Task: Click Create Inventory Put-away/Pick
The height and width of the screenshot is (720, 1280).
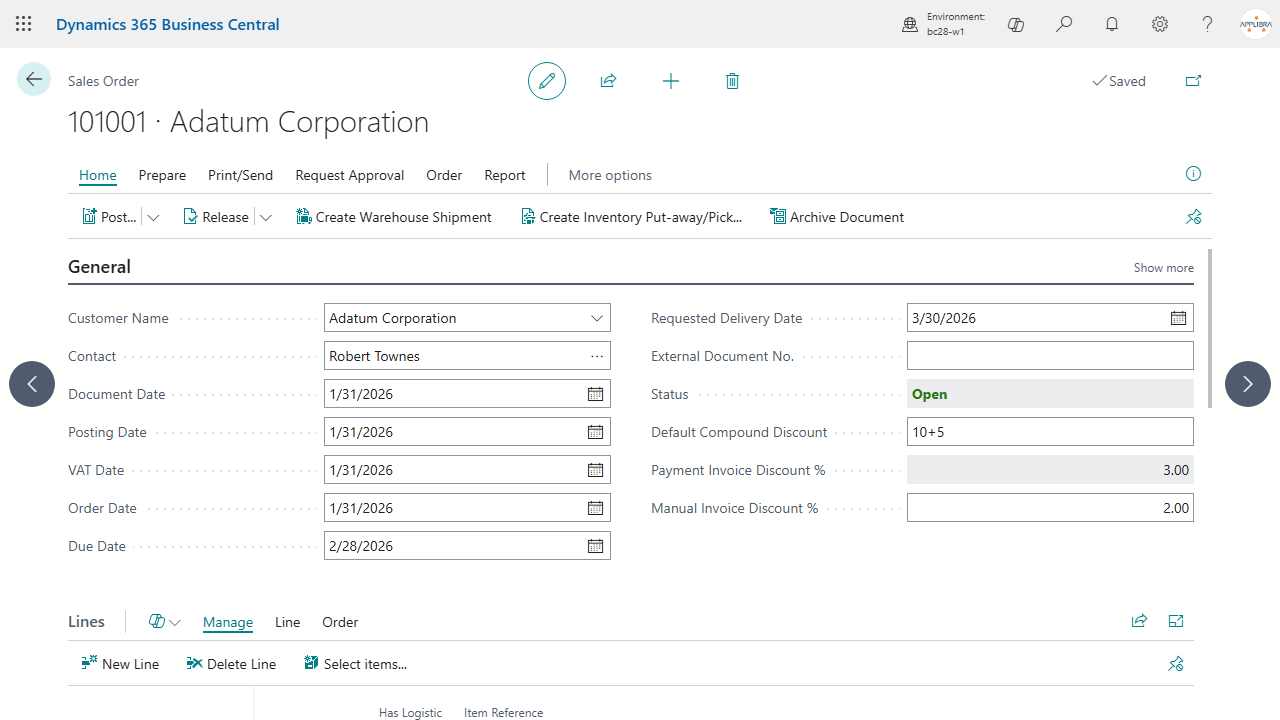Action: [631, 217]
